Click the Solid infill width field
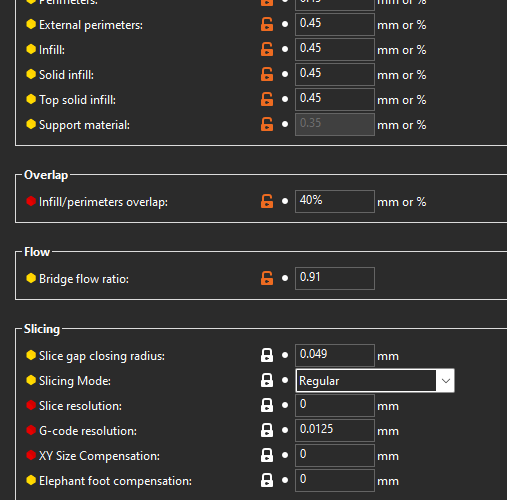Viewport: 507px width, 500px height. [x=335, y=75]
